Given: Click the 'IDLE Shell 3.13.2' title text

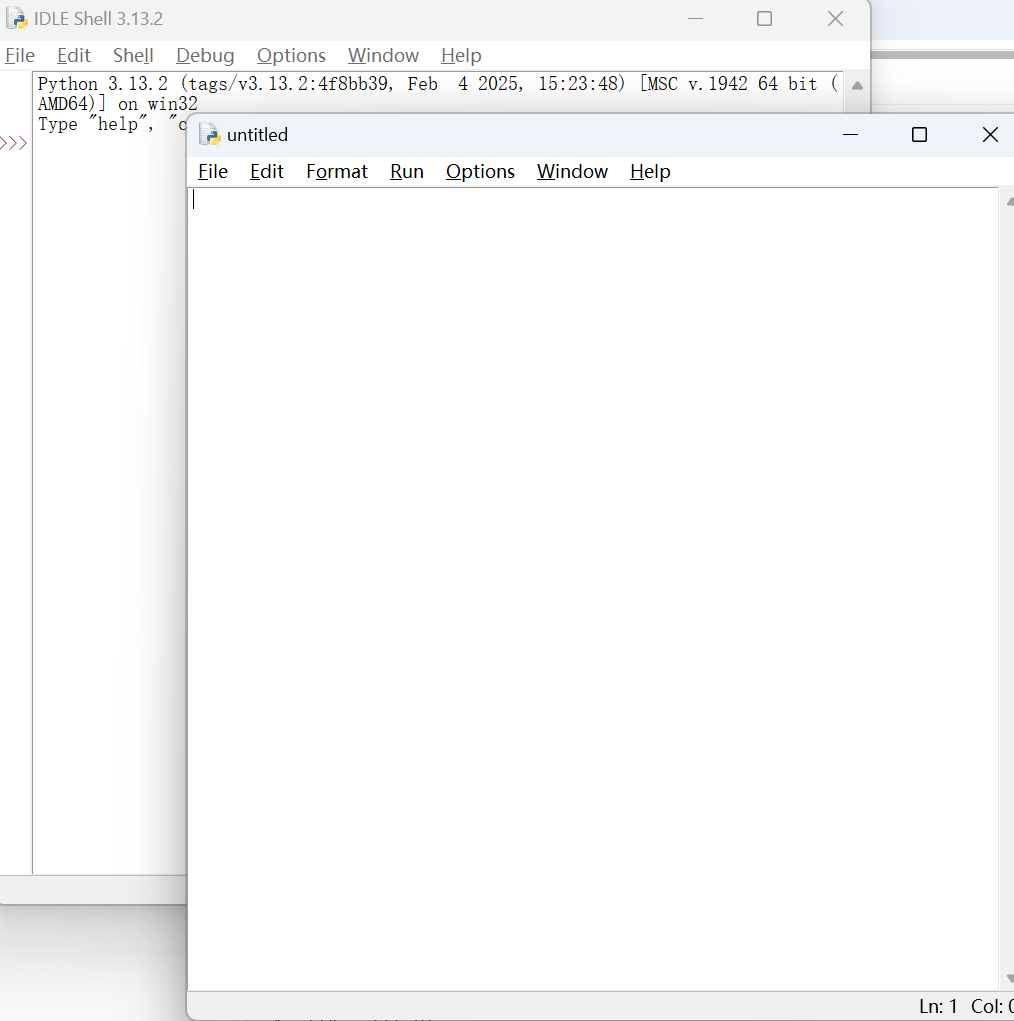Looking at the screenshot, I should (x=98, y=19).
